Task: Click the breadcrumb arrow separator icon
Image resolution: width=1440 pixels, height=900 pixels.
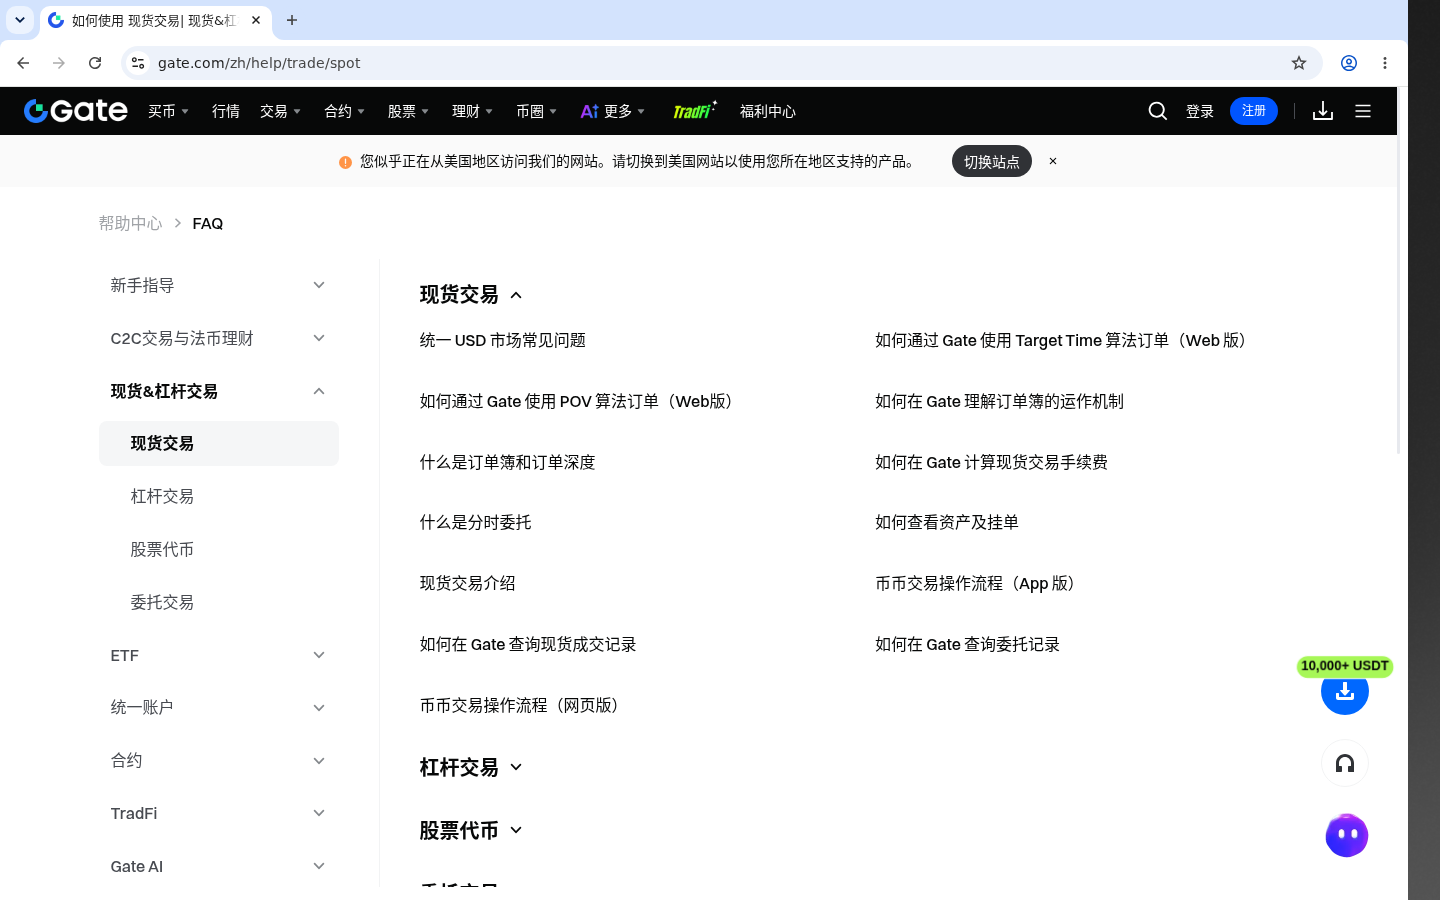Action: tap(177, 223)
